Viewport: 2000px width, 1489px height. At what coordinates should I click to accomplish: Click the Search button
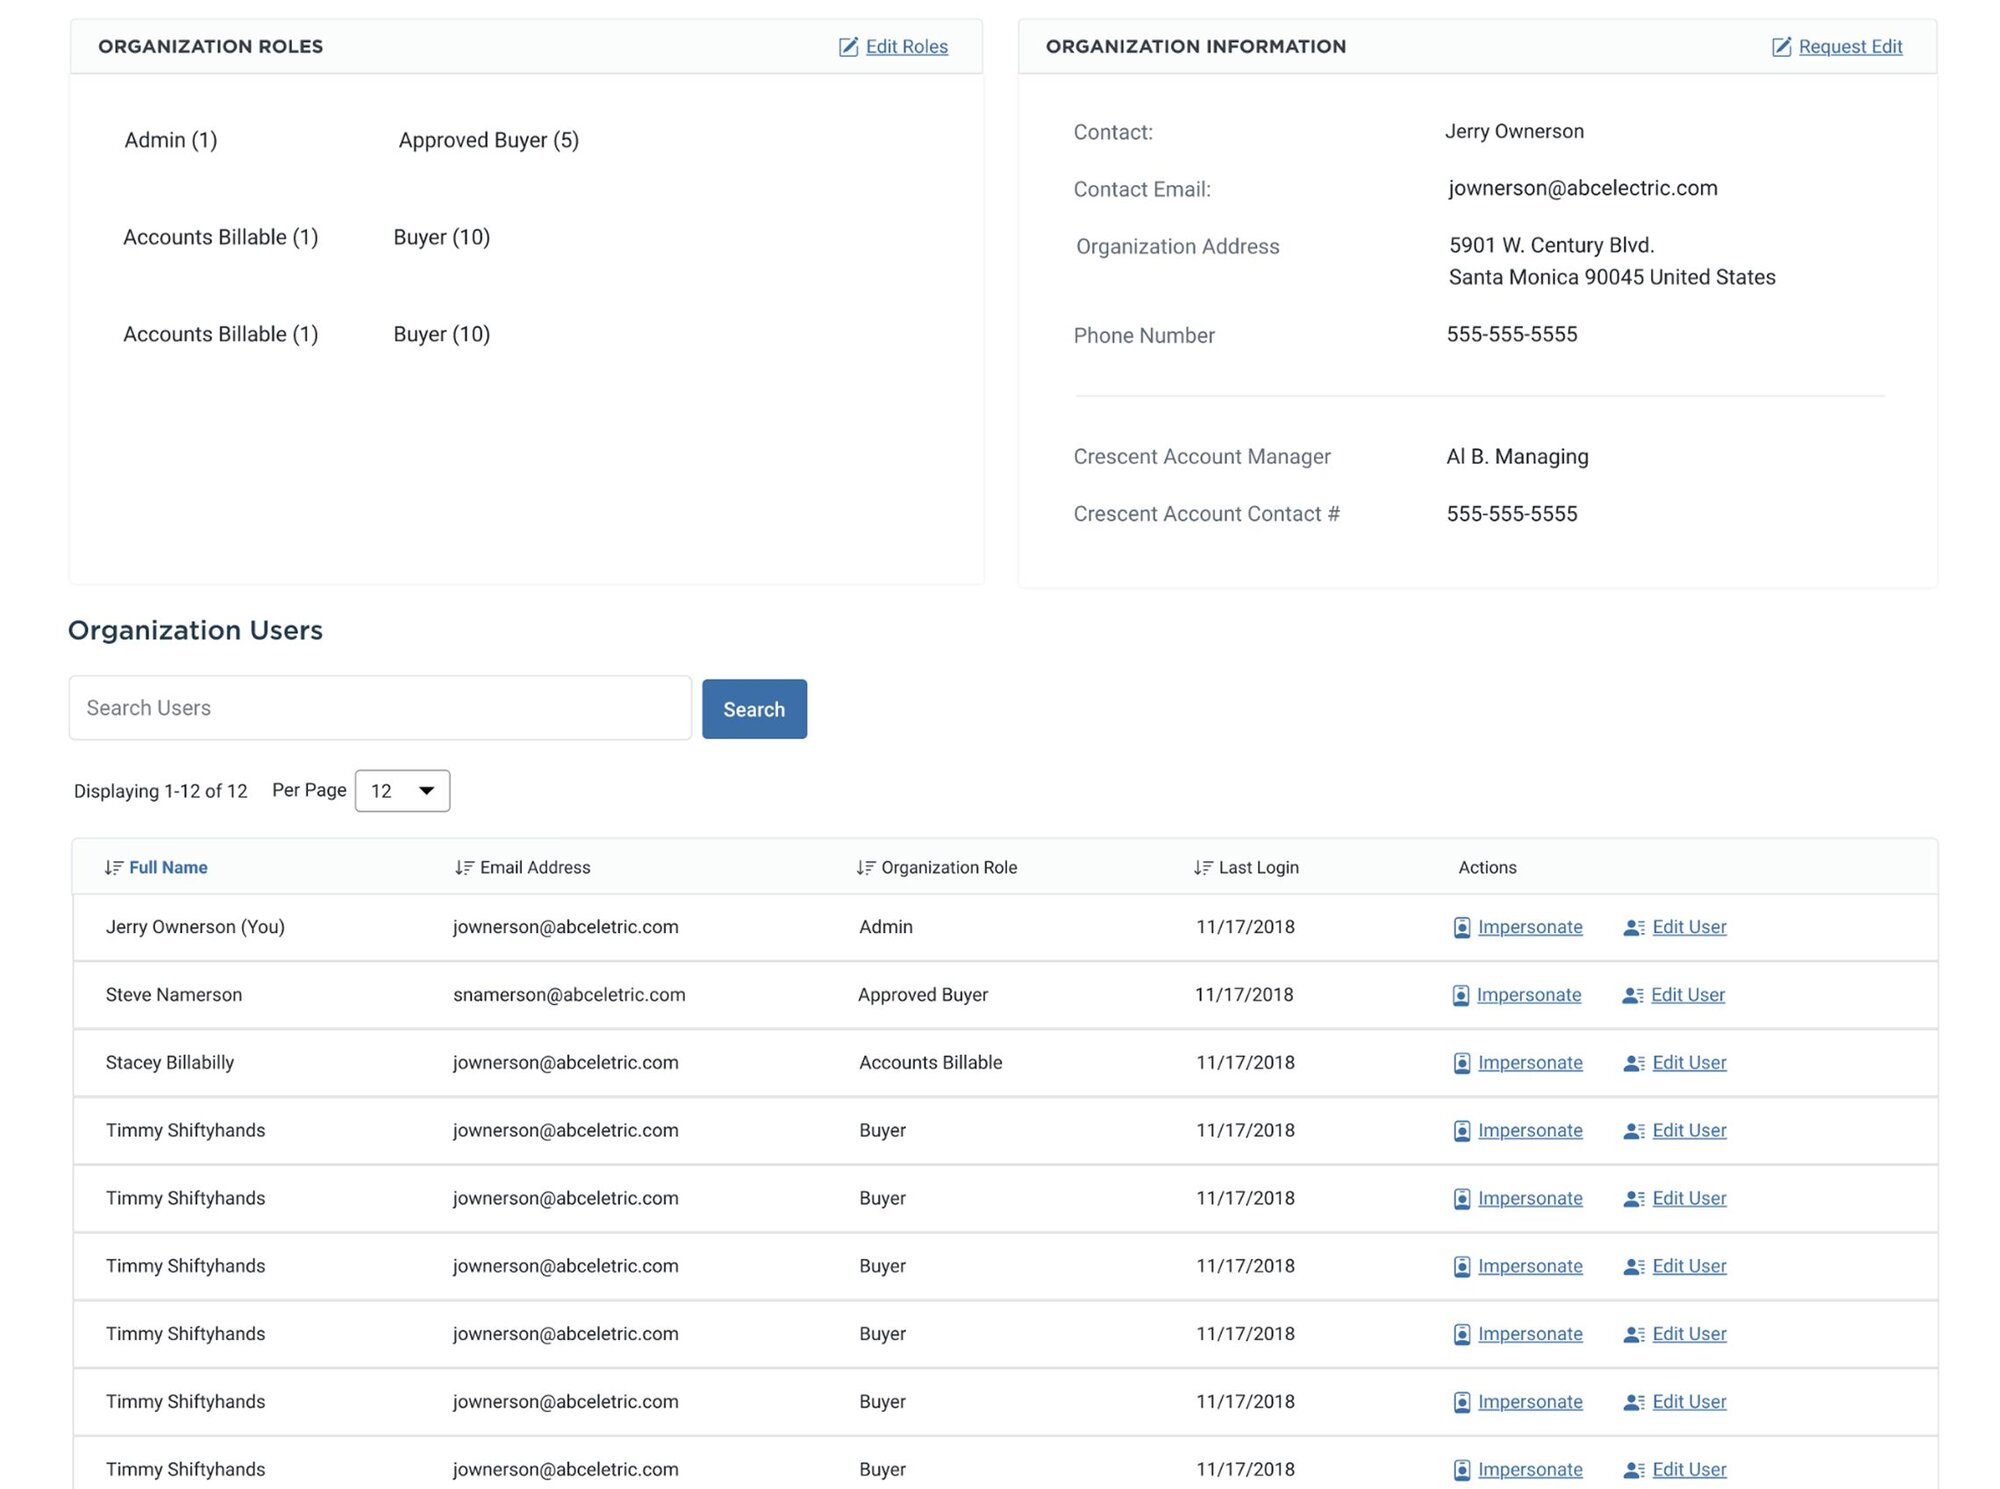pos(754,709)
